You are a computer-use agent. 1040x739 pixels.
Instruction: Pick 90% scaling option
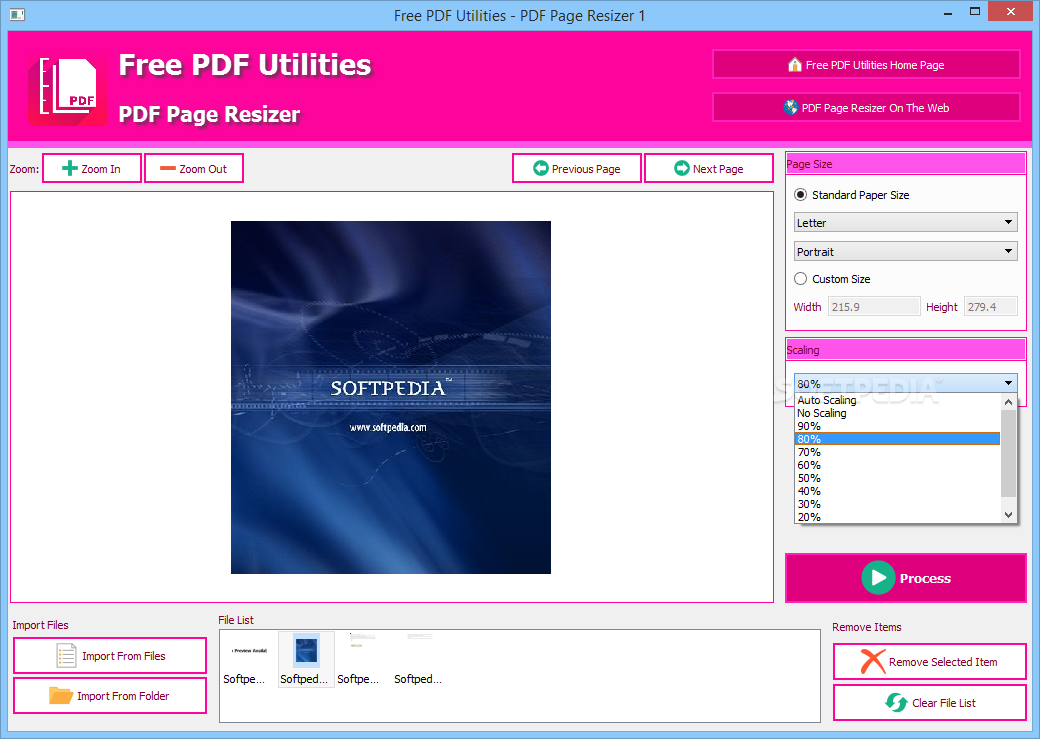[897, 426]
